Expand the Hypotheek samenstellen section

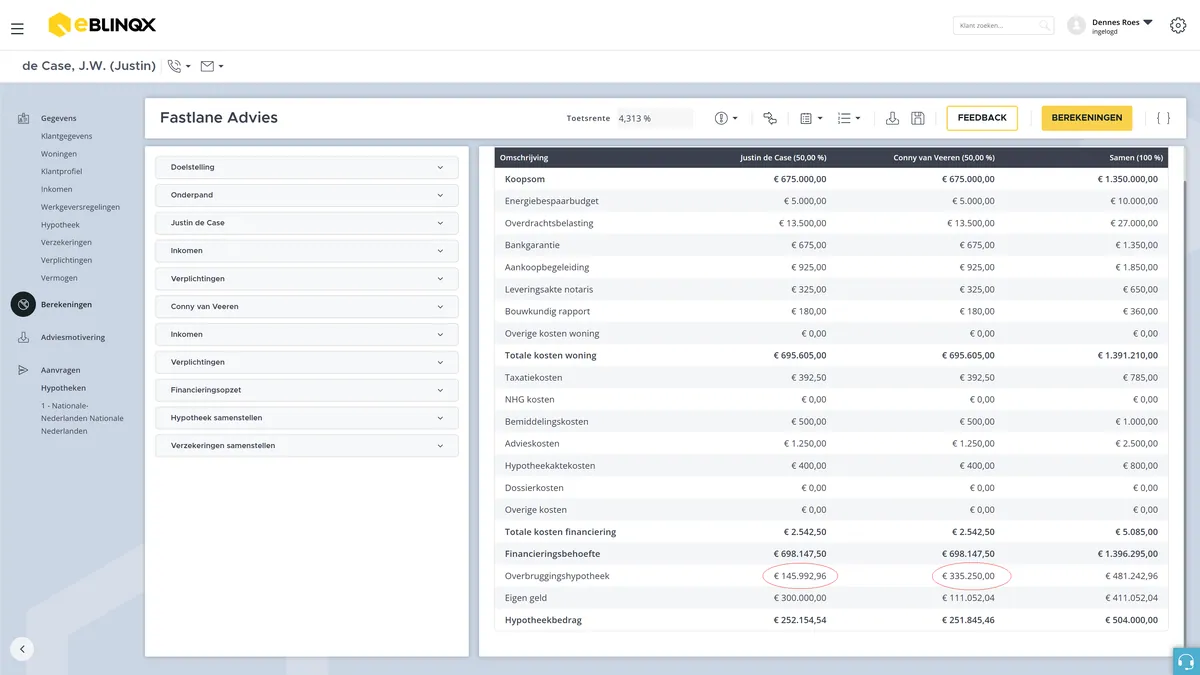coord(307,418)
